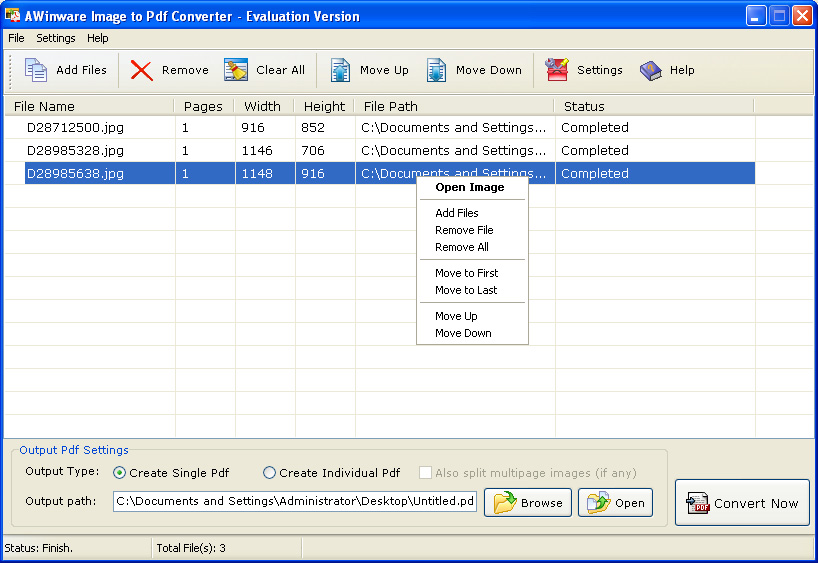Select Remove All in the context menu
The height and width of the screenshot is (563, 818).
click(x=461, y=247)
